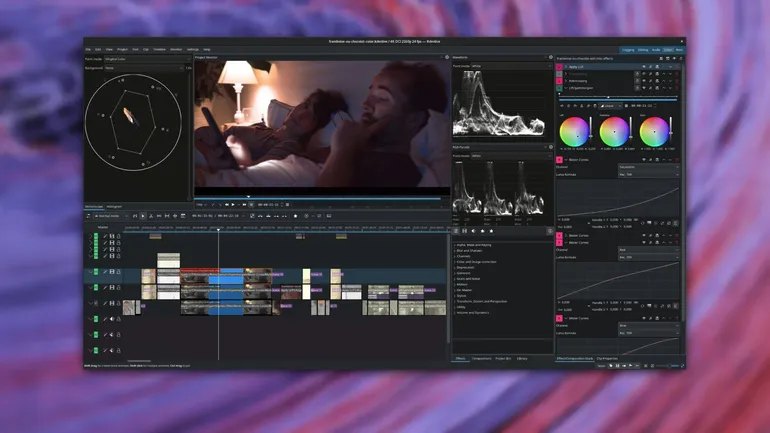Screen dimensions: 770x433
Task: Select the spacer tool in timeline toolbar
Action: (x=159, y=216)
